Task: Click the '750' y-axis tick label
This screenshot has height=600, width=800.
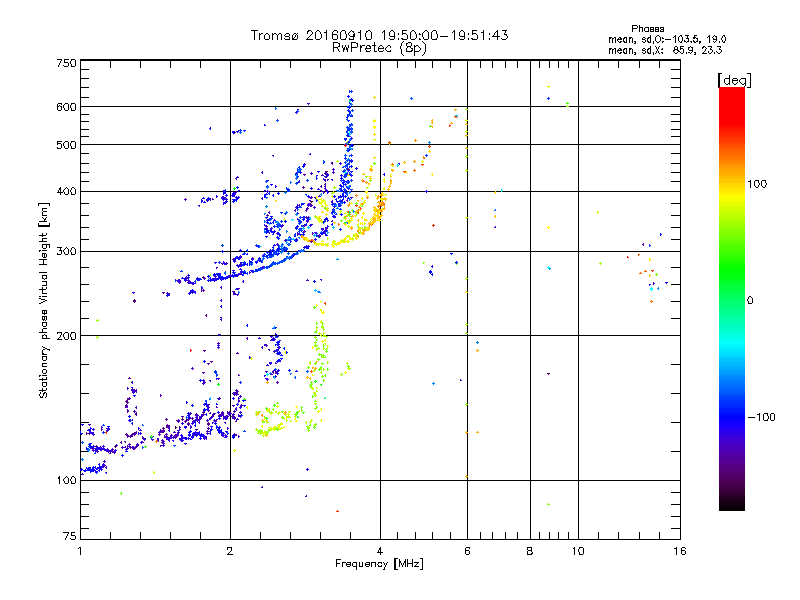Action: pyautogui.click(x=66, y=63)
